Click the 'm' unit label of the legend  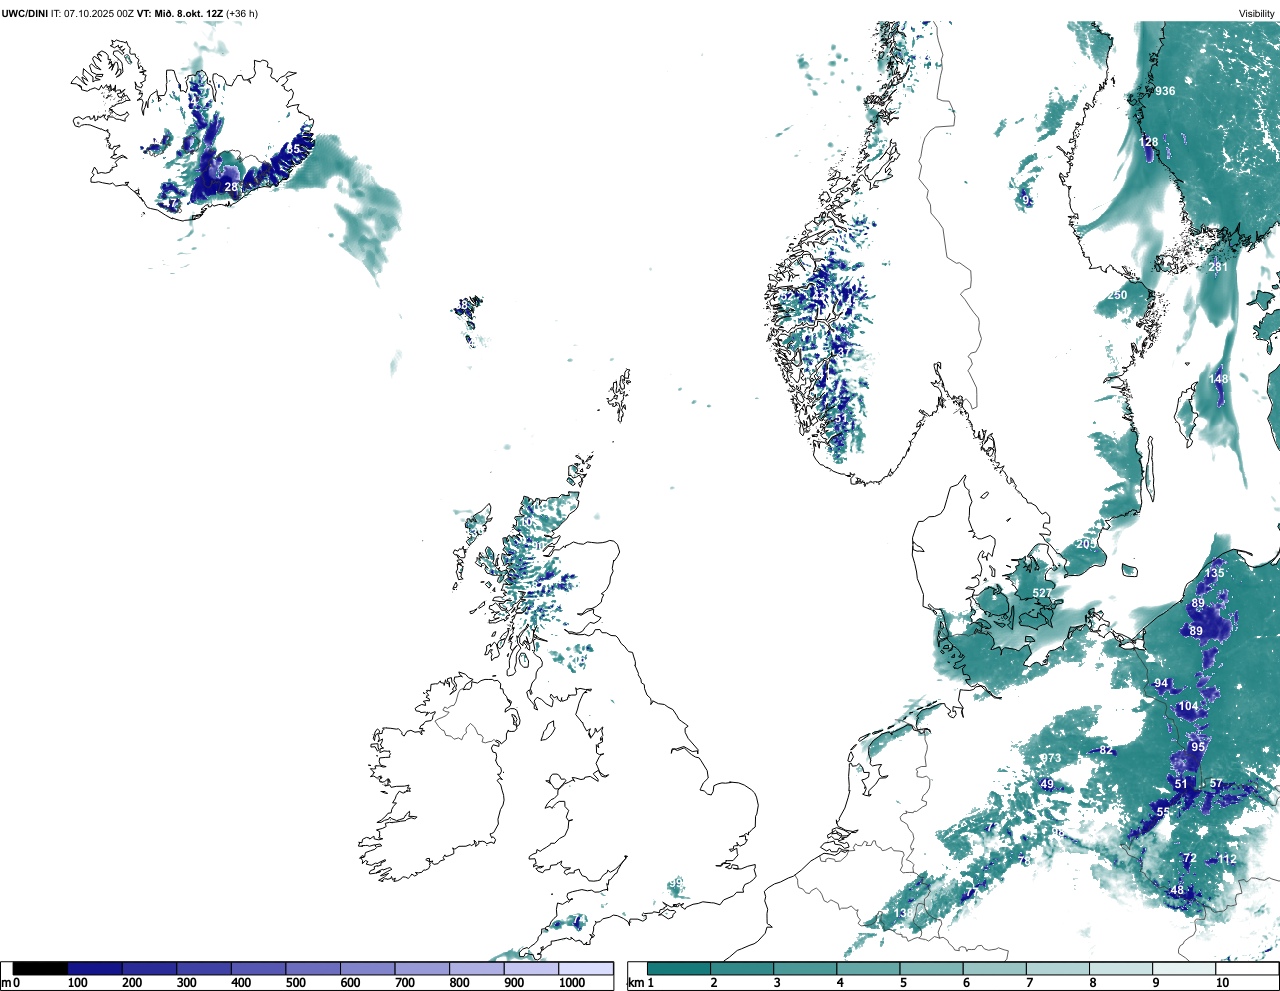5,983
